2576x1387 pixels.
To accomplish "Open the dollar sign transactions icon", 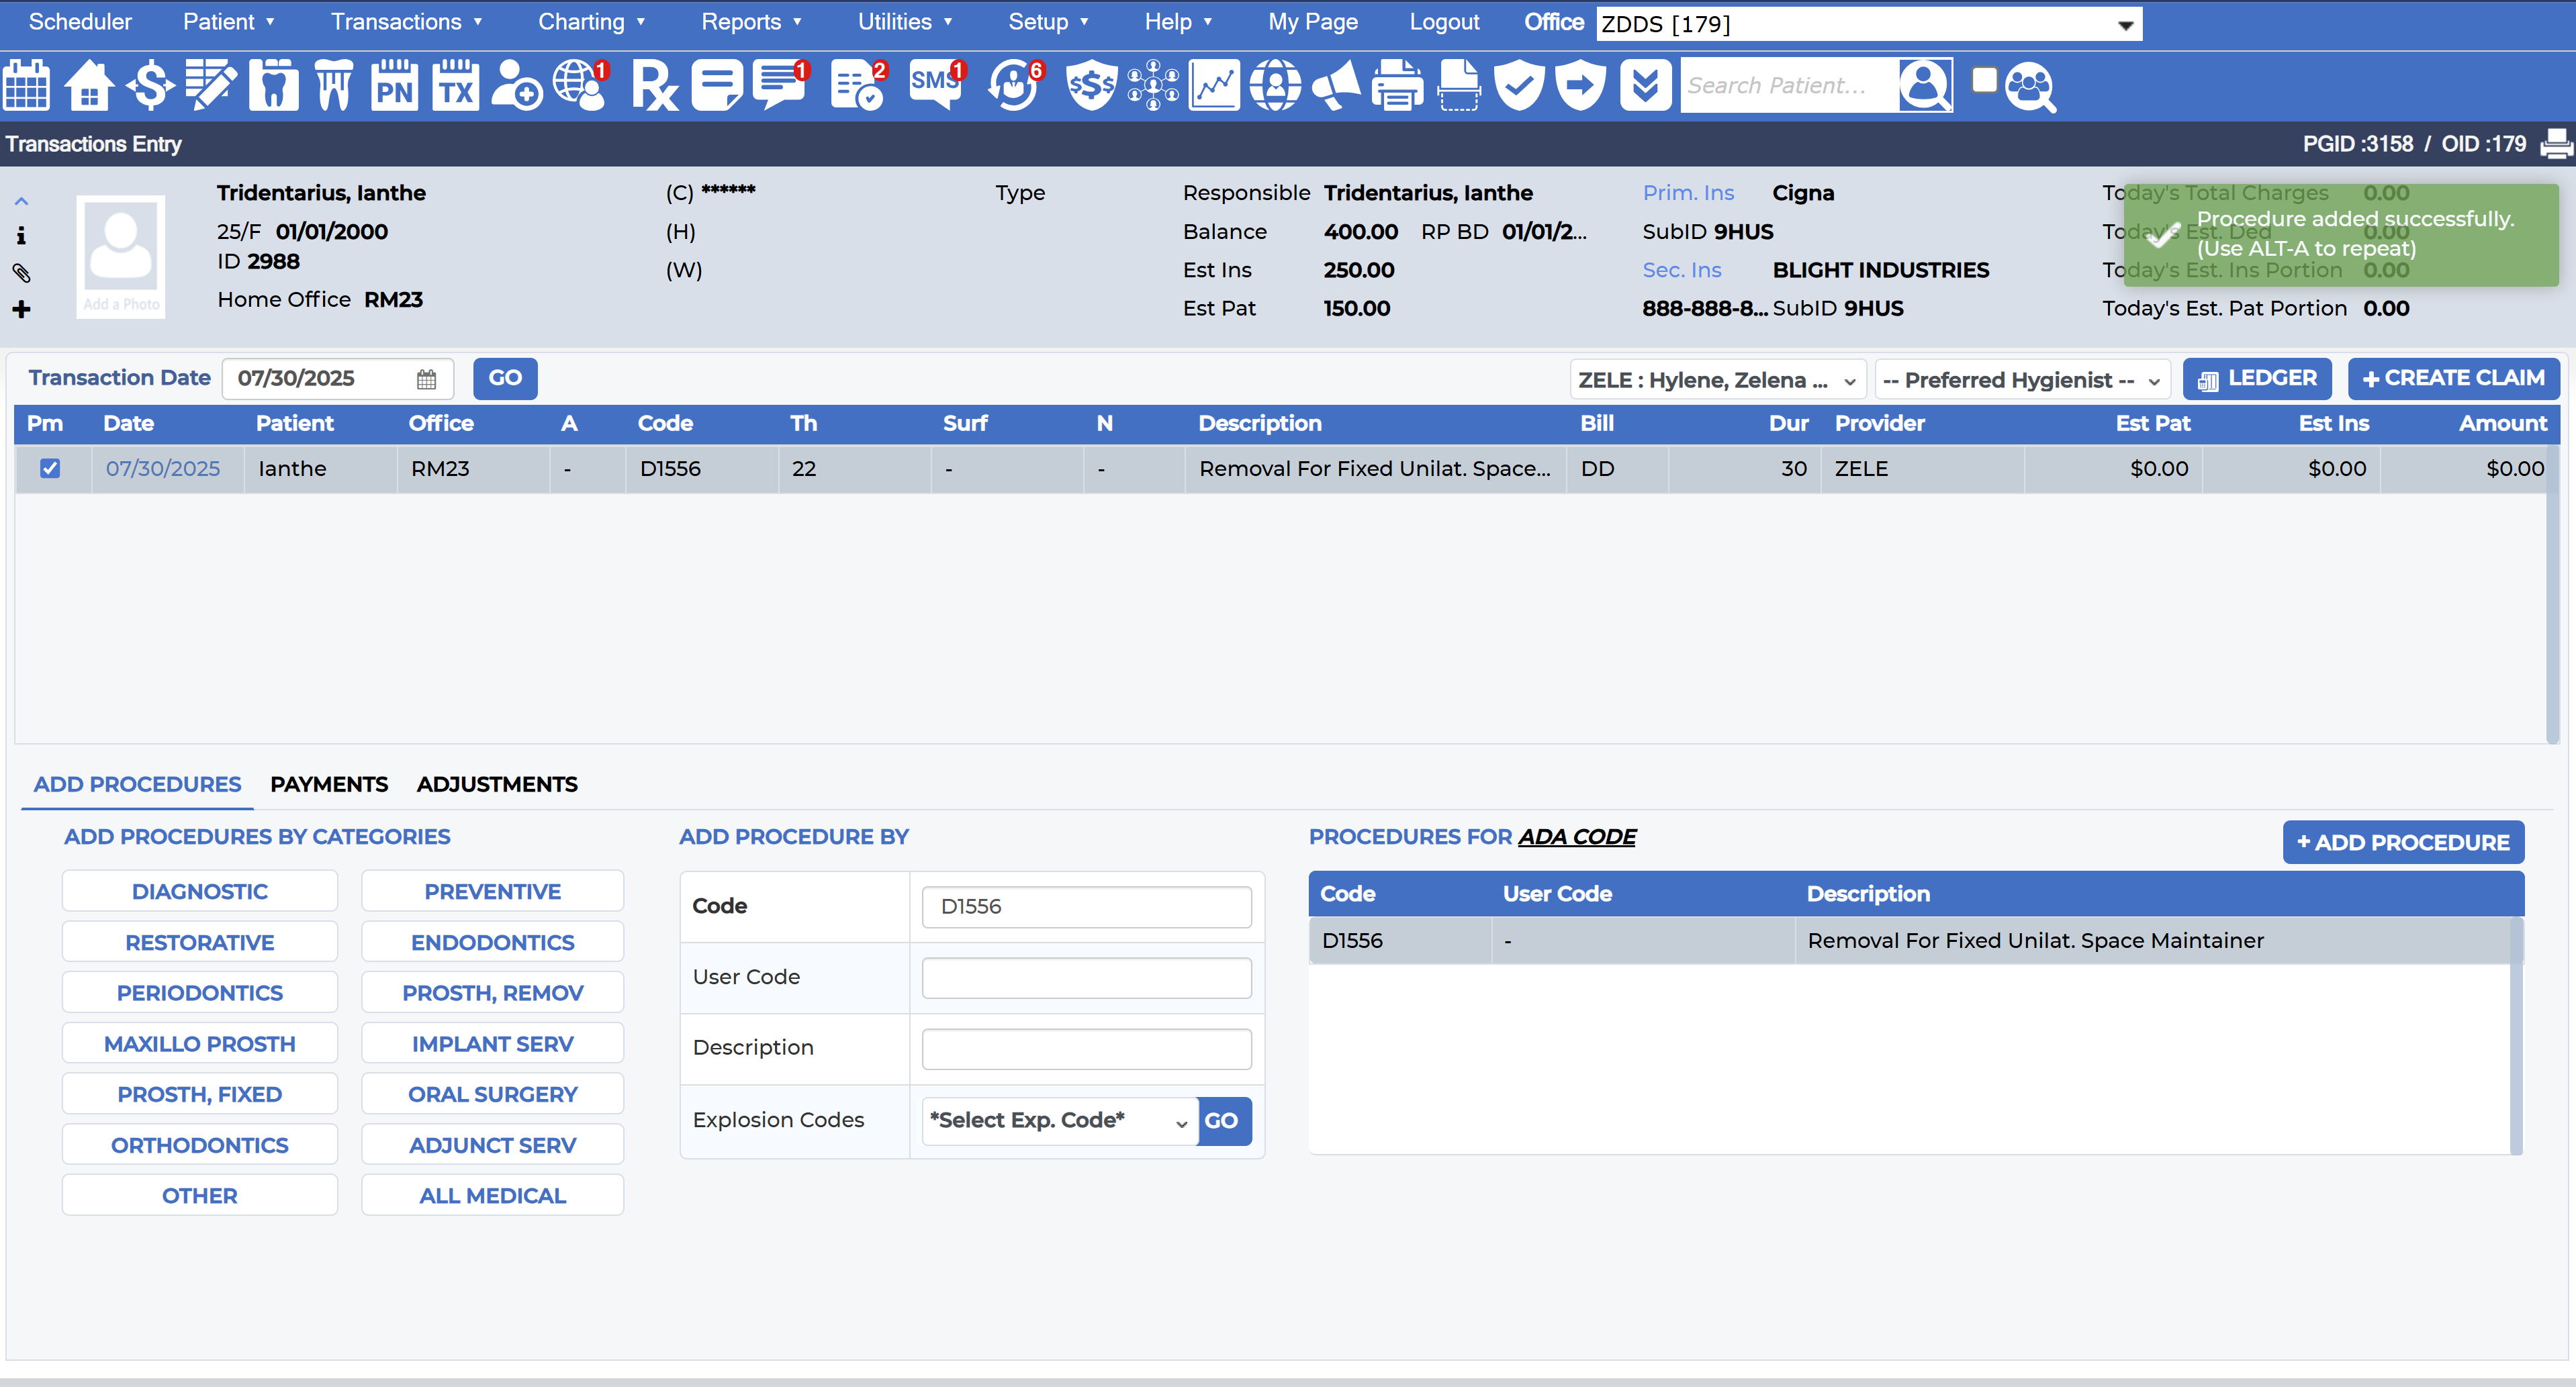I will [x=150, y=86].
